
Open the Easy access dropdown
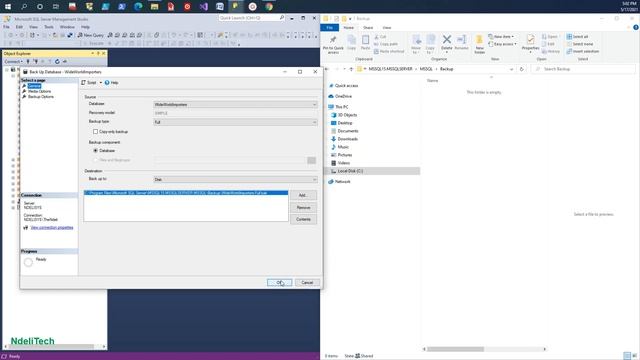[502, 44]
